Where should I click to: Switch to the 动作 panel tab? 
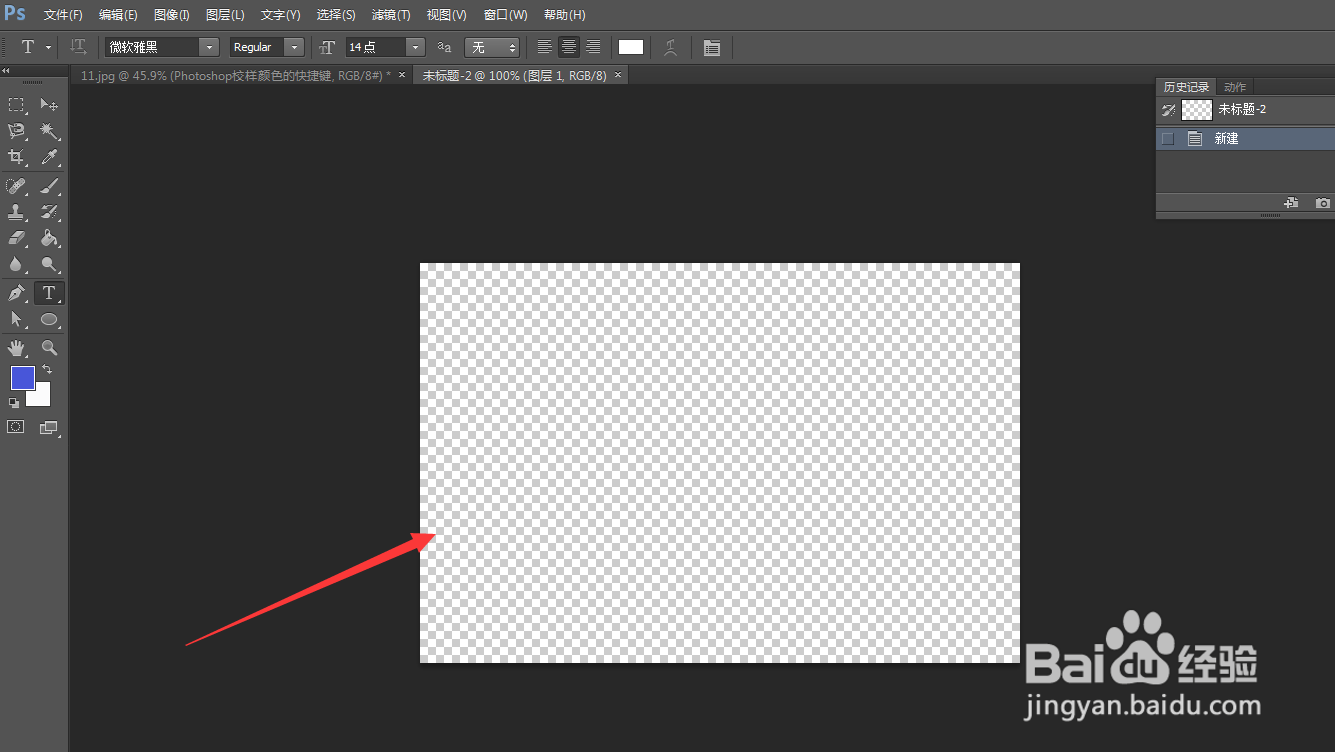[1235, 87]
